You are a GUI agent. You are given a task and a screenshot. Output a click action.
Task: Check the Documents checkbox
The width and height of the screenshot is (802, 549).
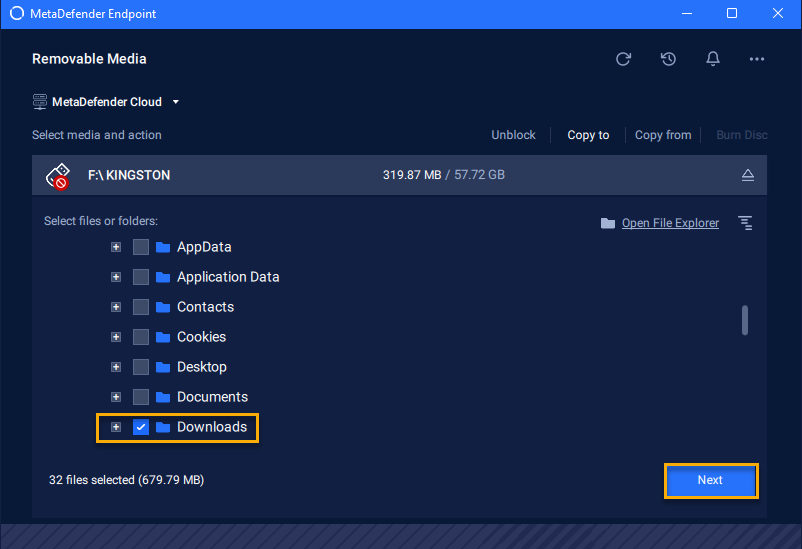(x=141, y=397)
